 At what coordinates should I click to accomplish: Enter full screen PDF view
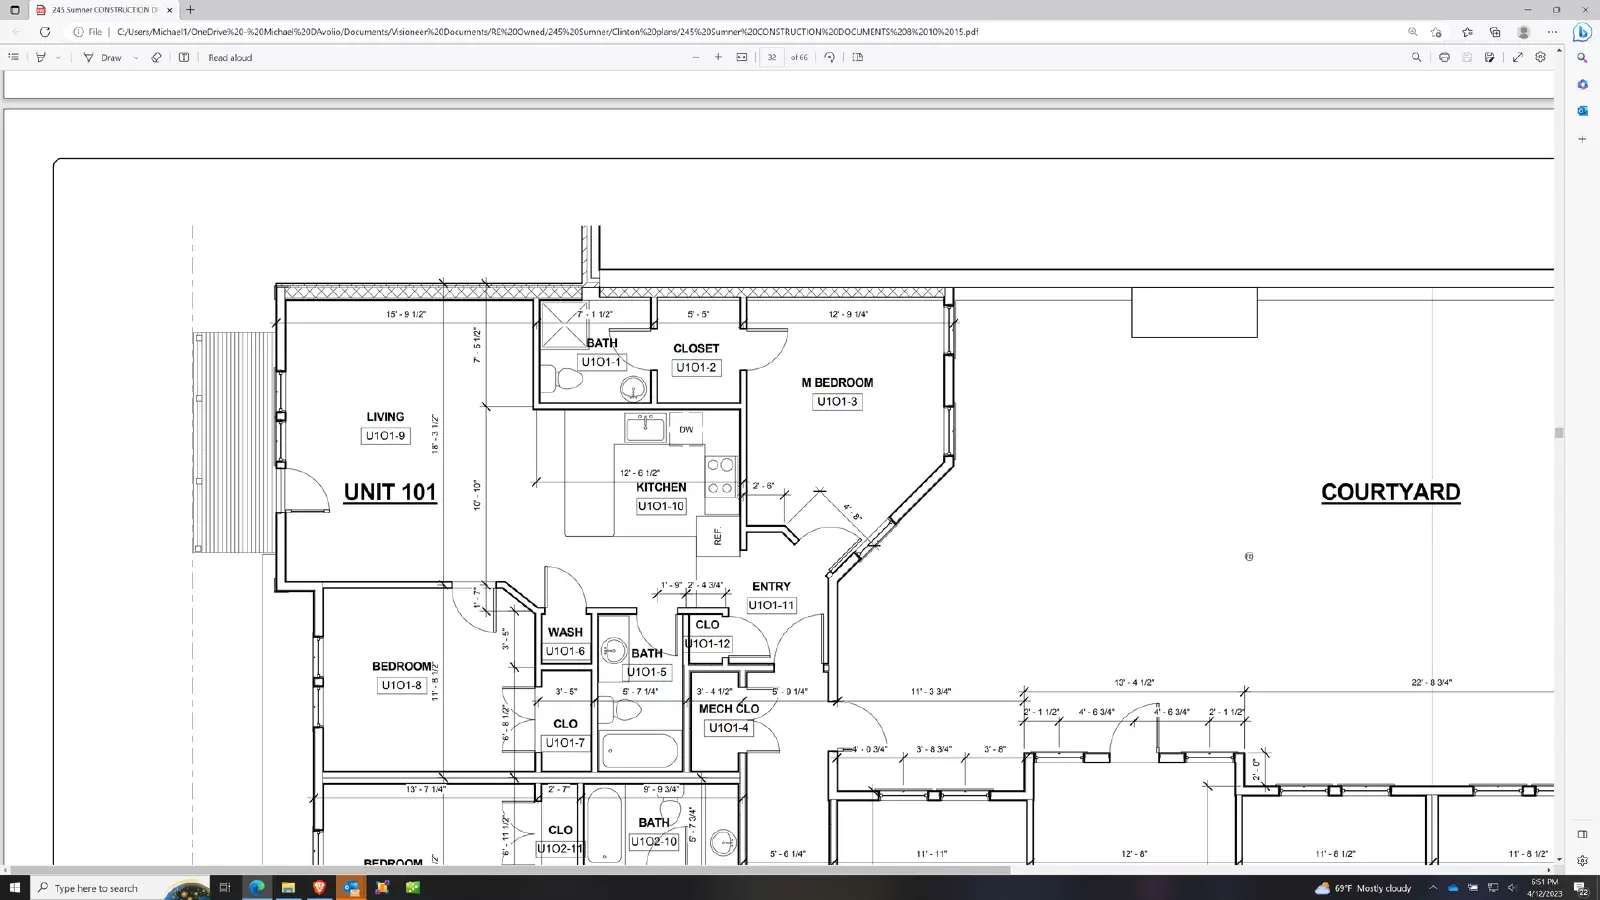point(1517,57)
